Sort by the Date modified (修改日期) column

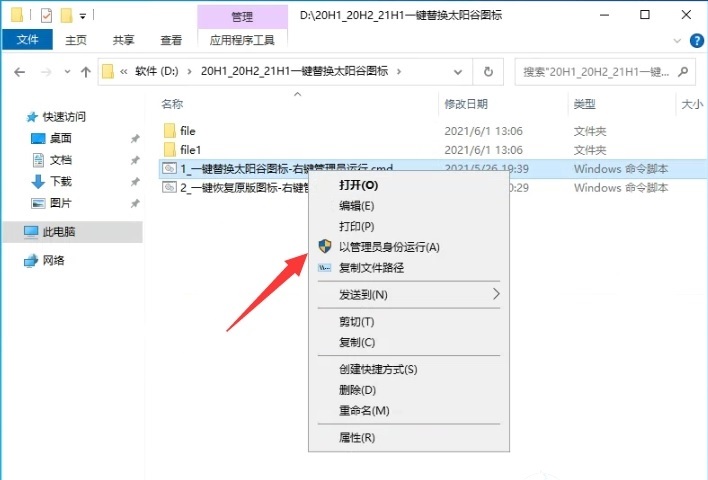tap(466, 104)
